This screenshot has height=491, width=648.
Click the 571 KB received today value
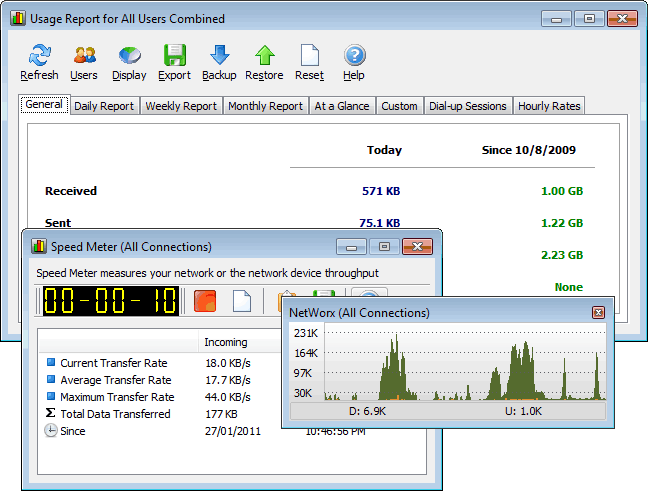[381, 191]
